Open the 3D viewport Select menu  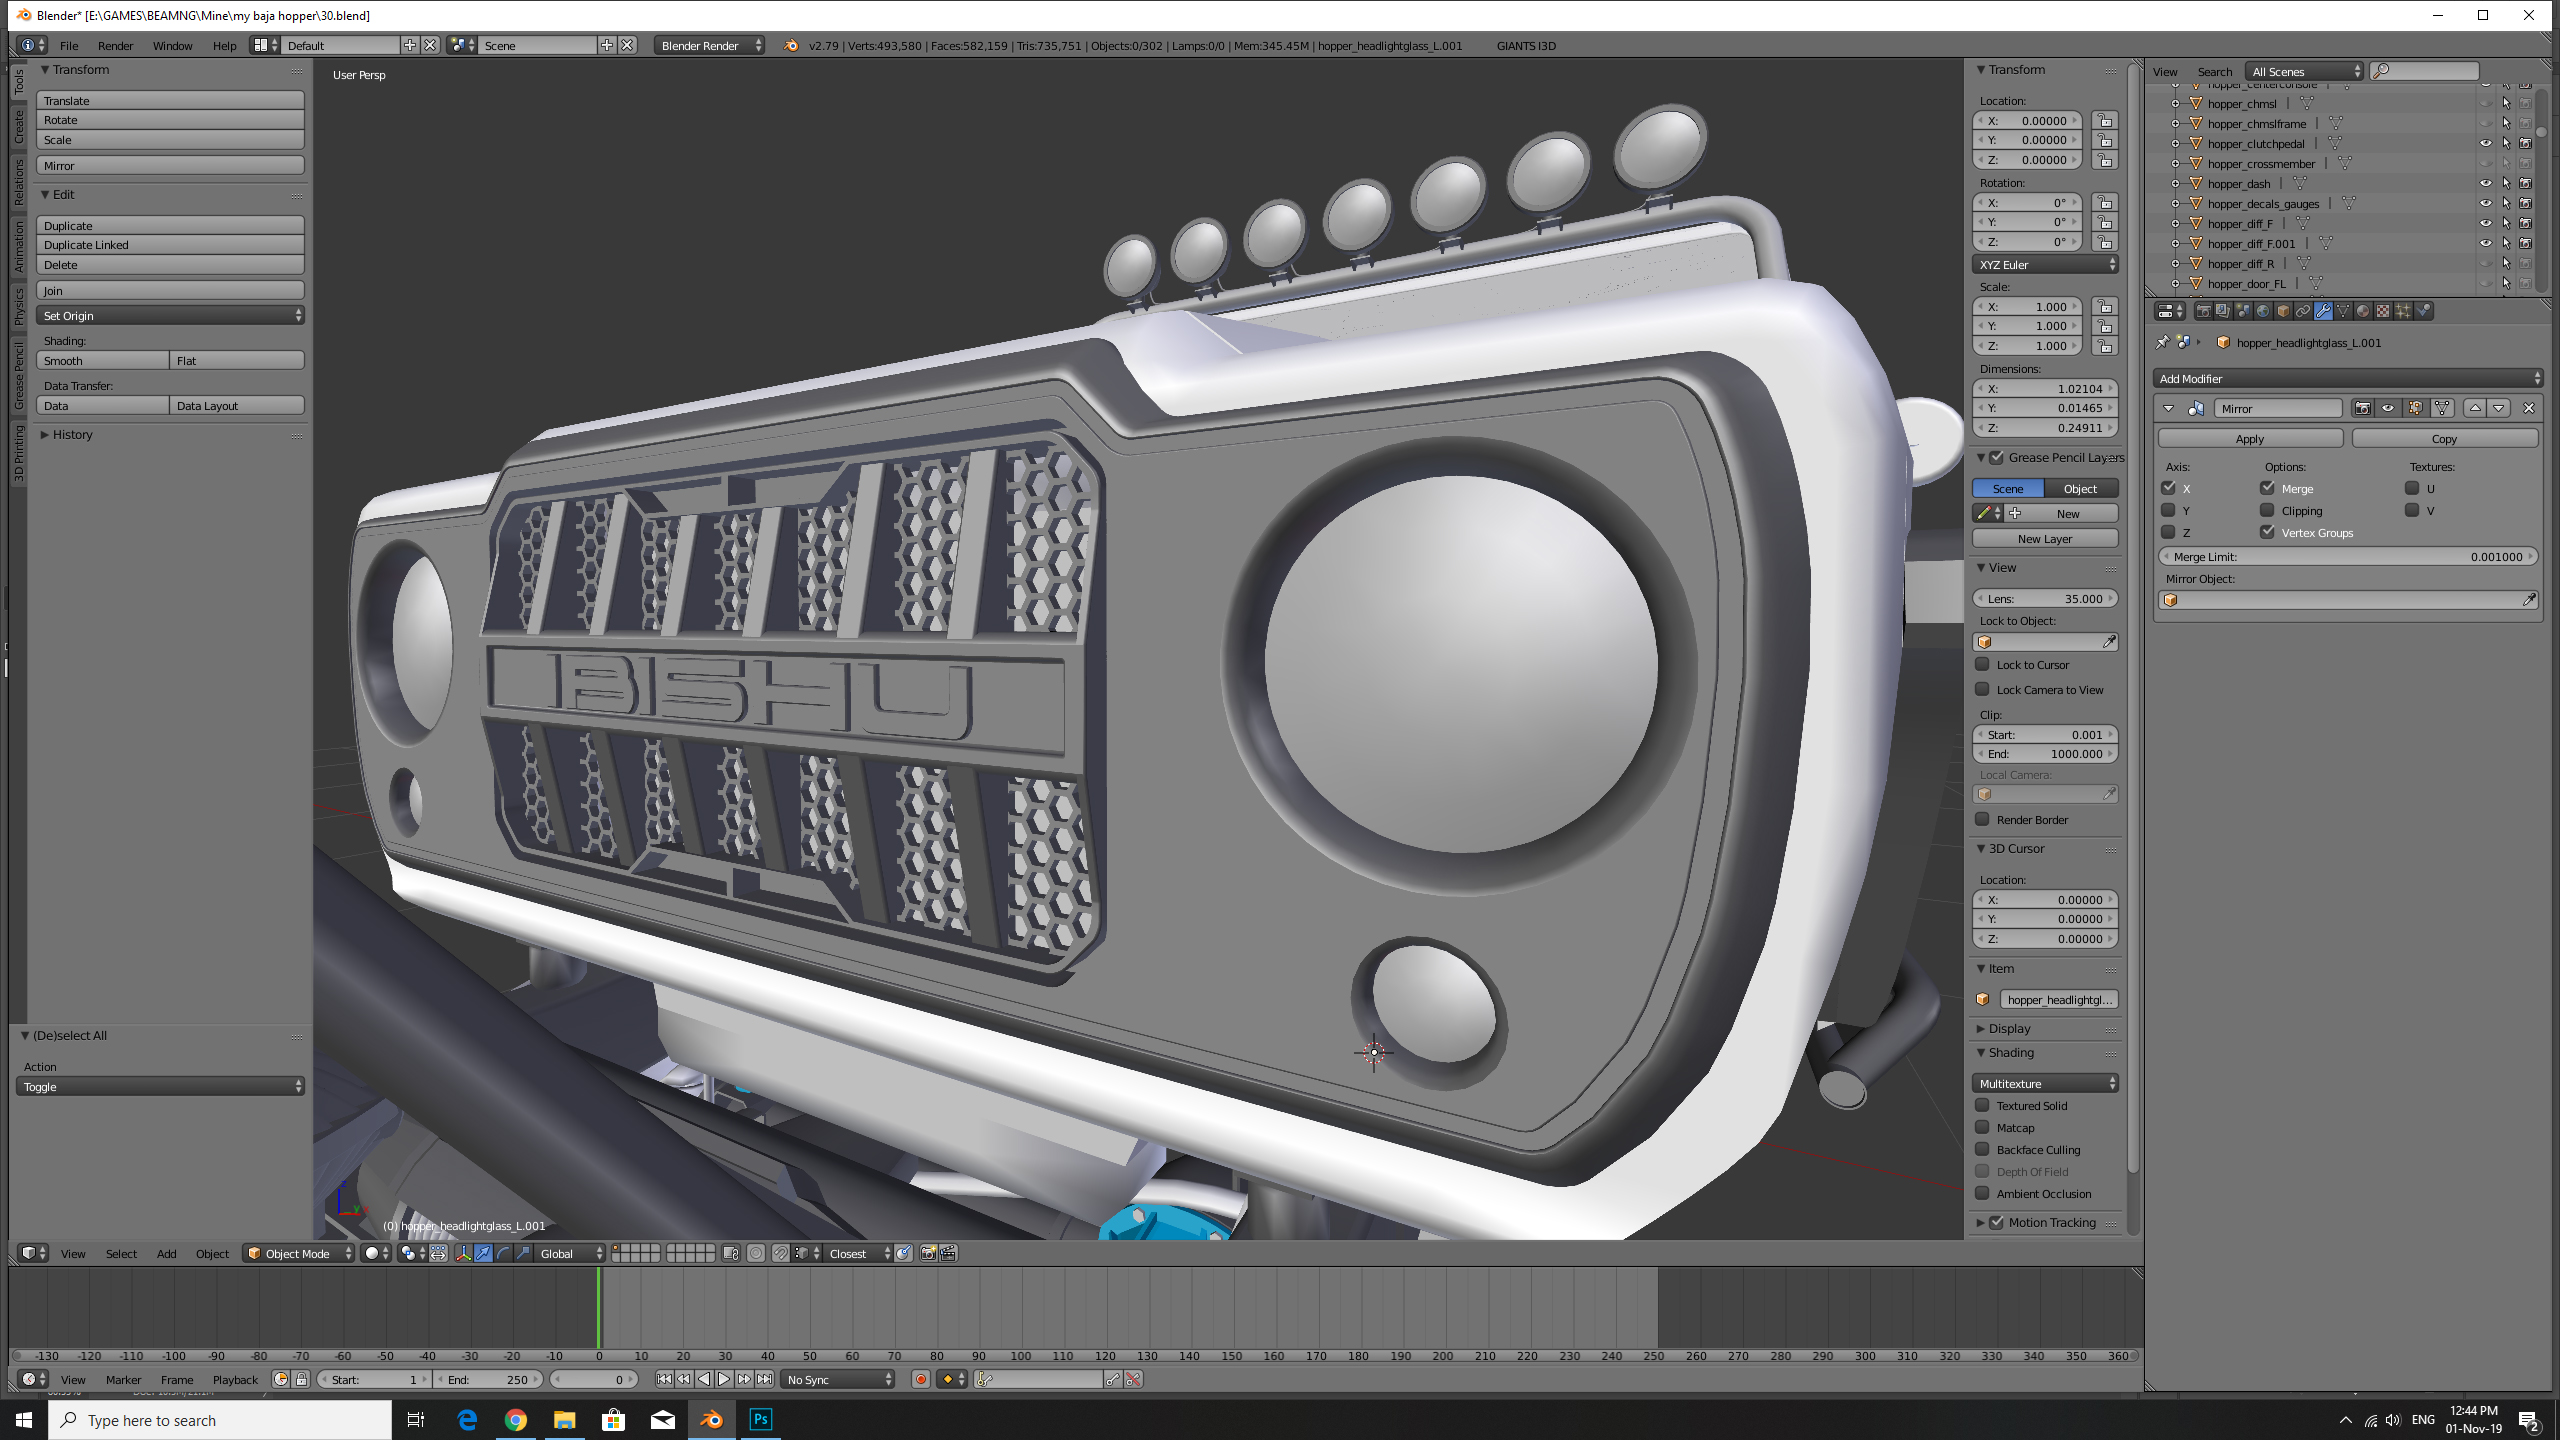pyautogui.click(x=121, y=1253)
